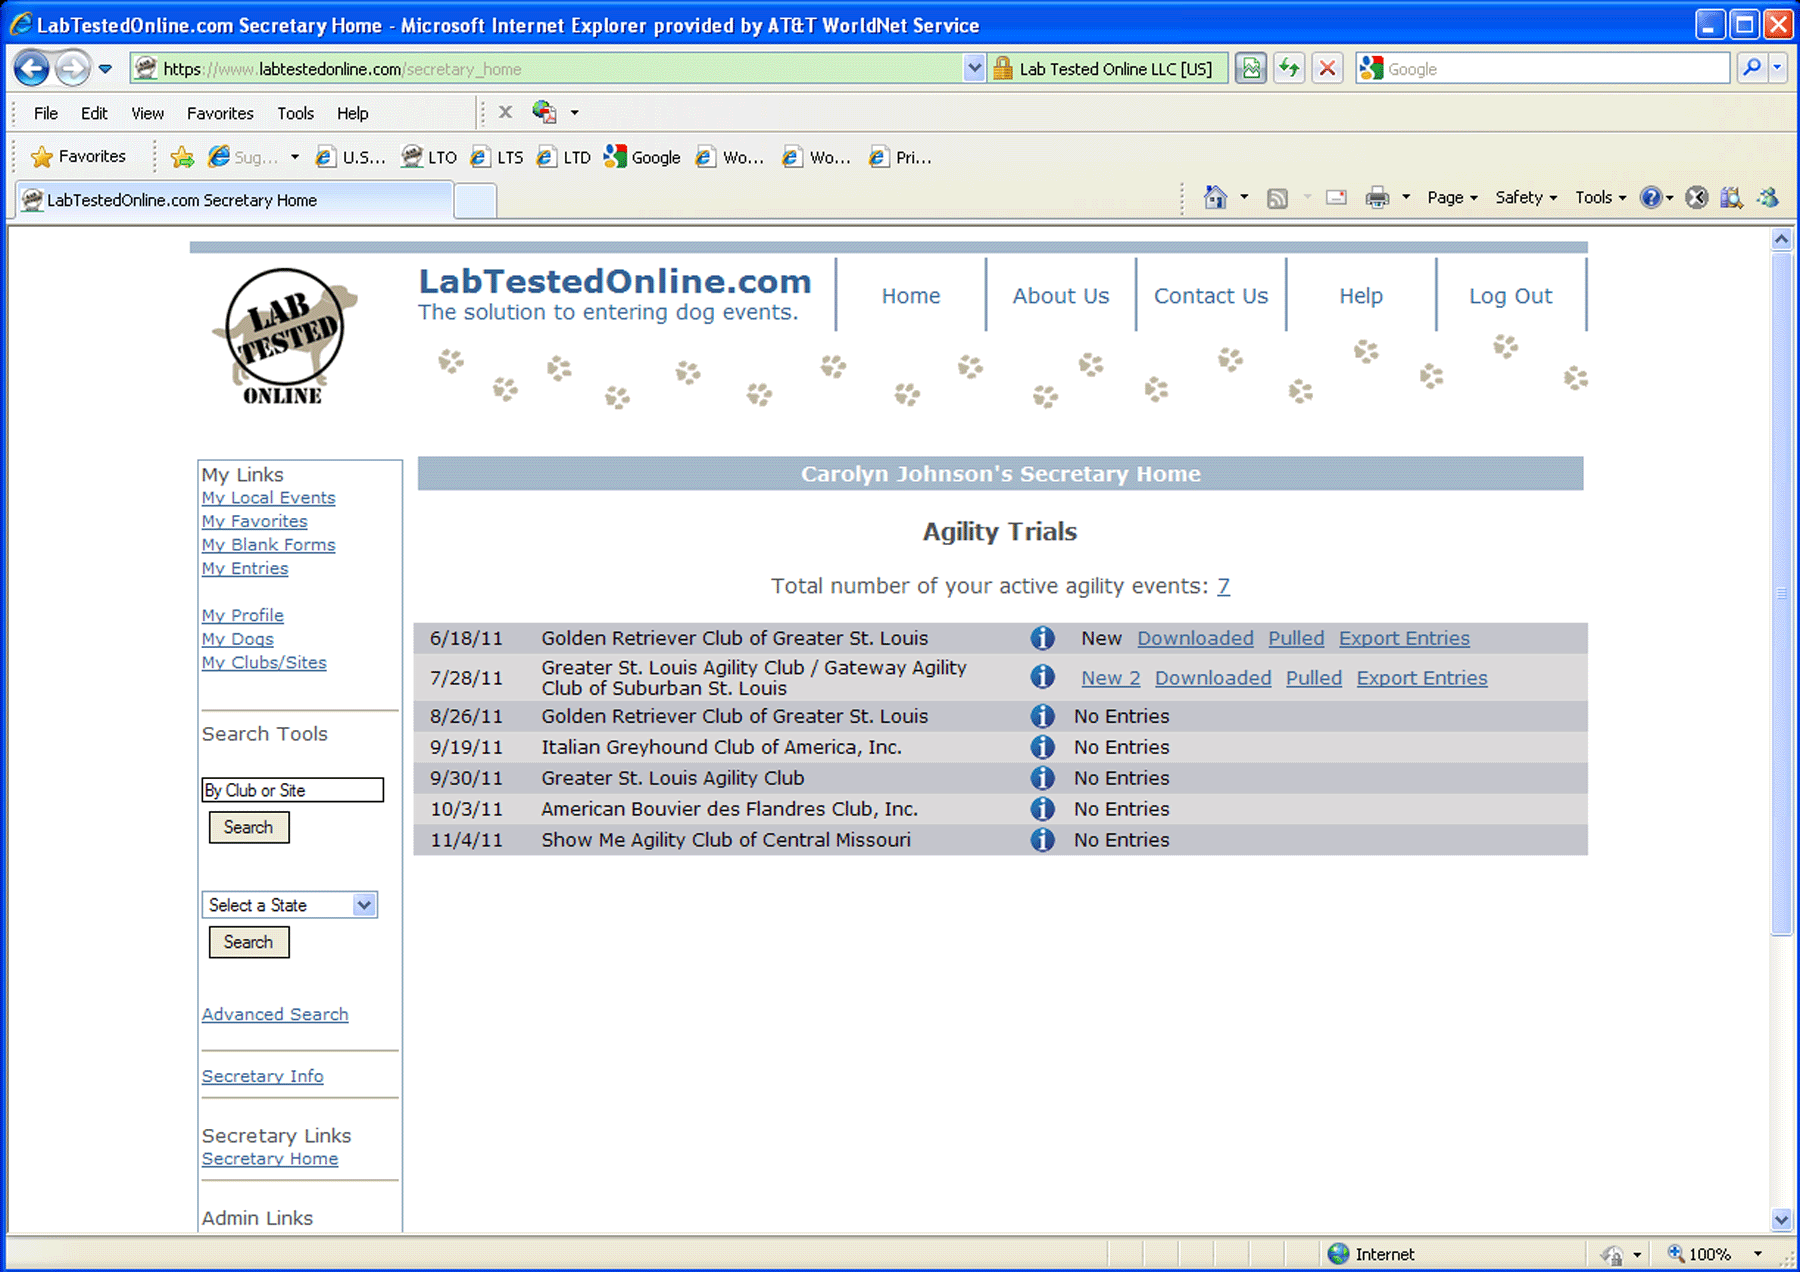Screen dimensions: 1800x1272
Task: Click the Lab Tested Online logo
Action: (284, 336)
